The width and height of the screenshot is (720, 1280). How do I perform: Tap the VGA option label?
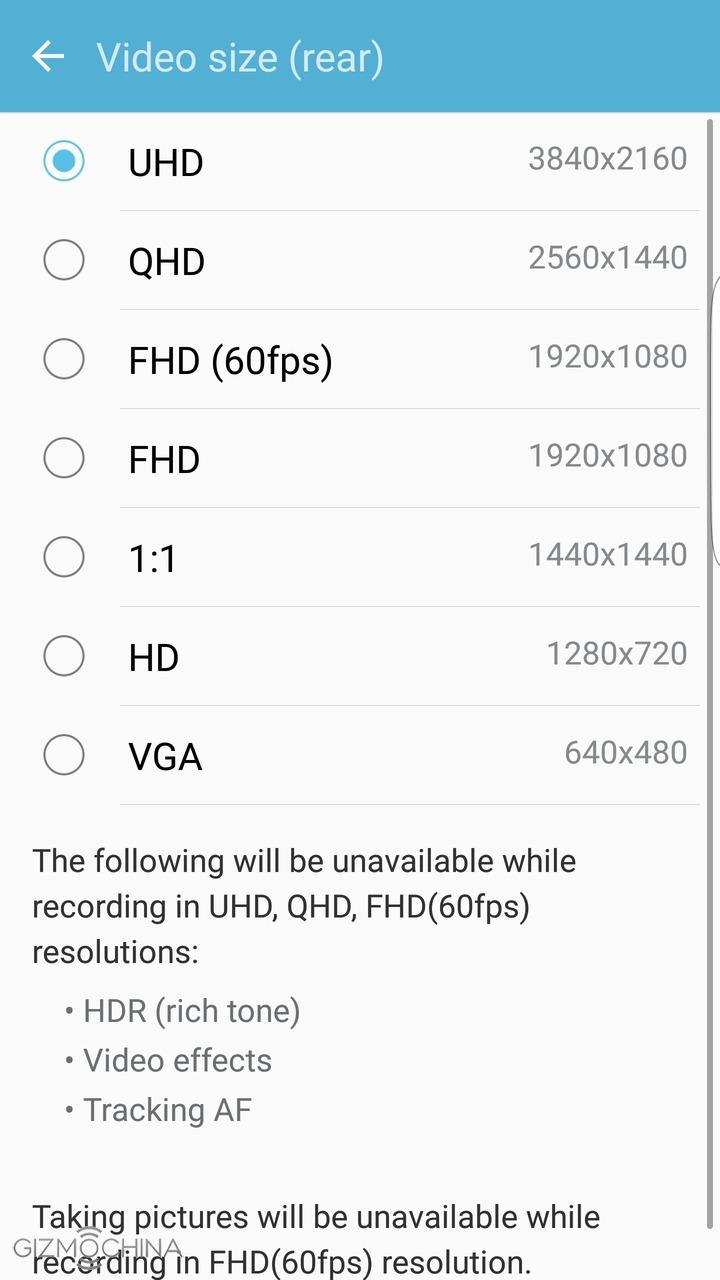(165, 756)
